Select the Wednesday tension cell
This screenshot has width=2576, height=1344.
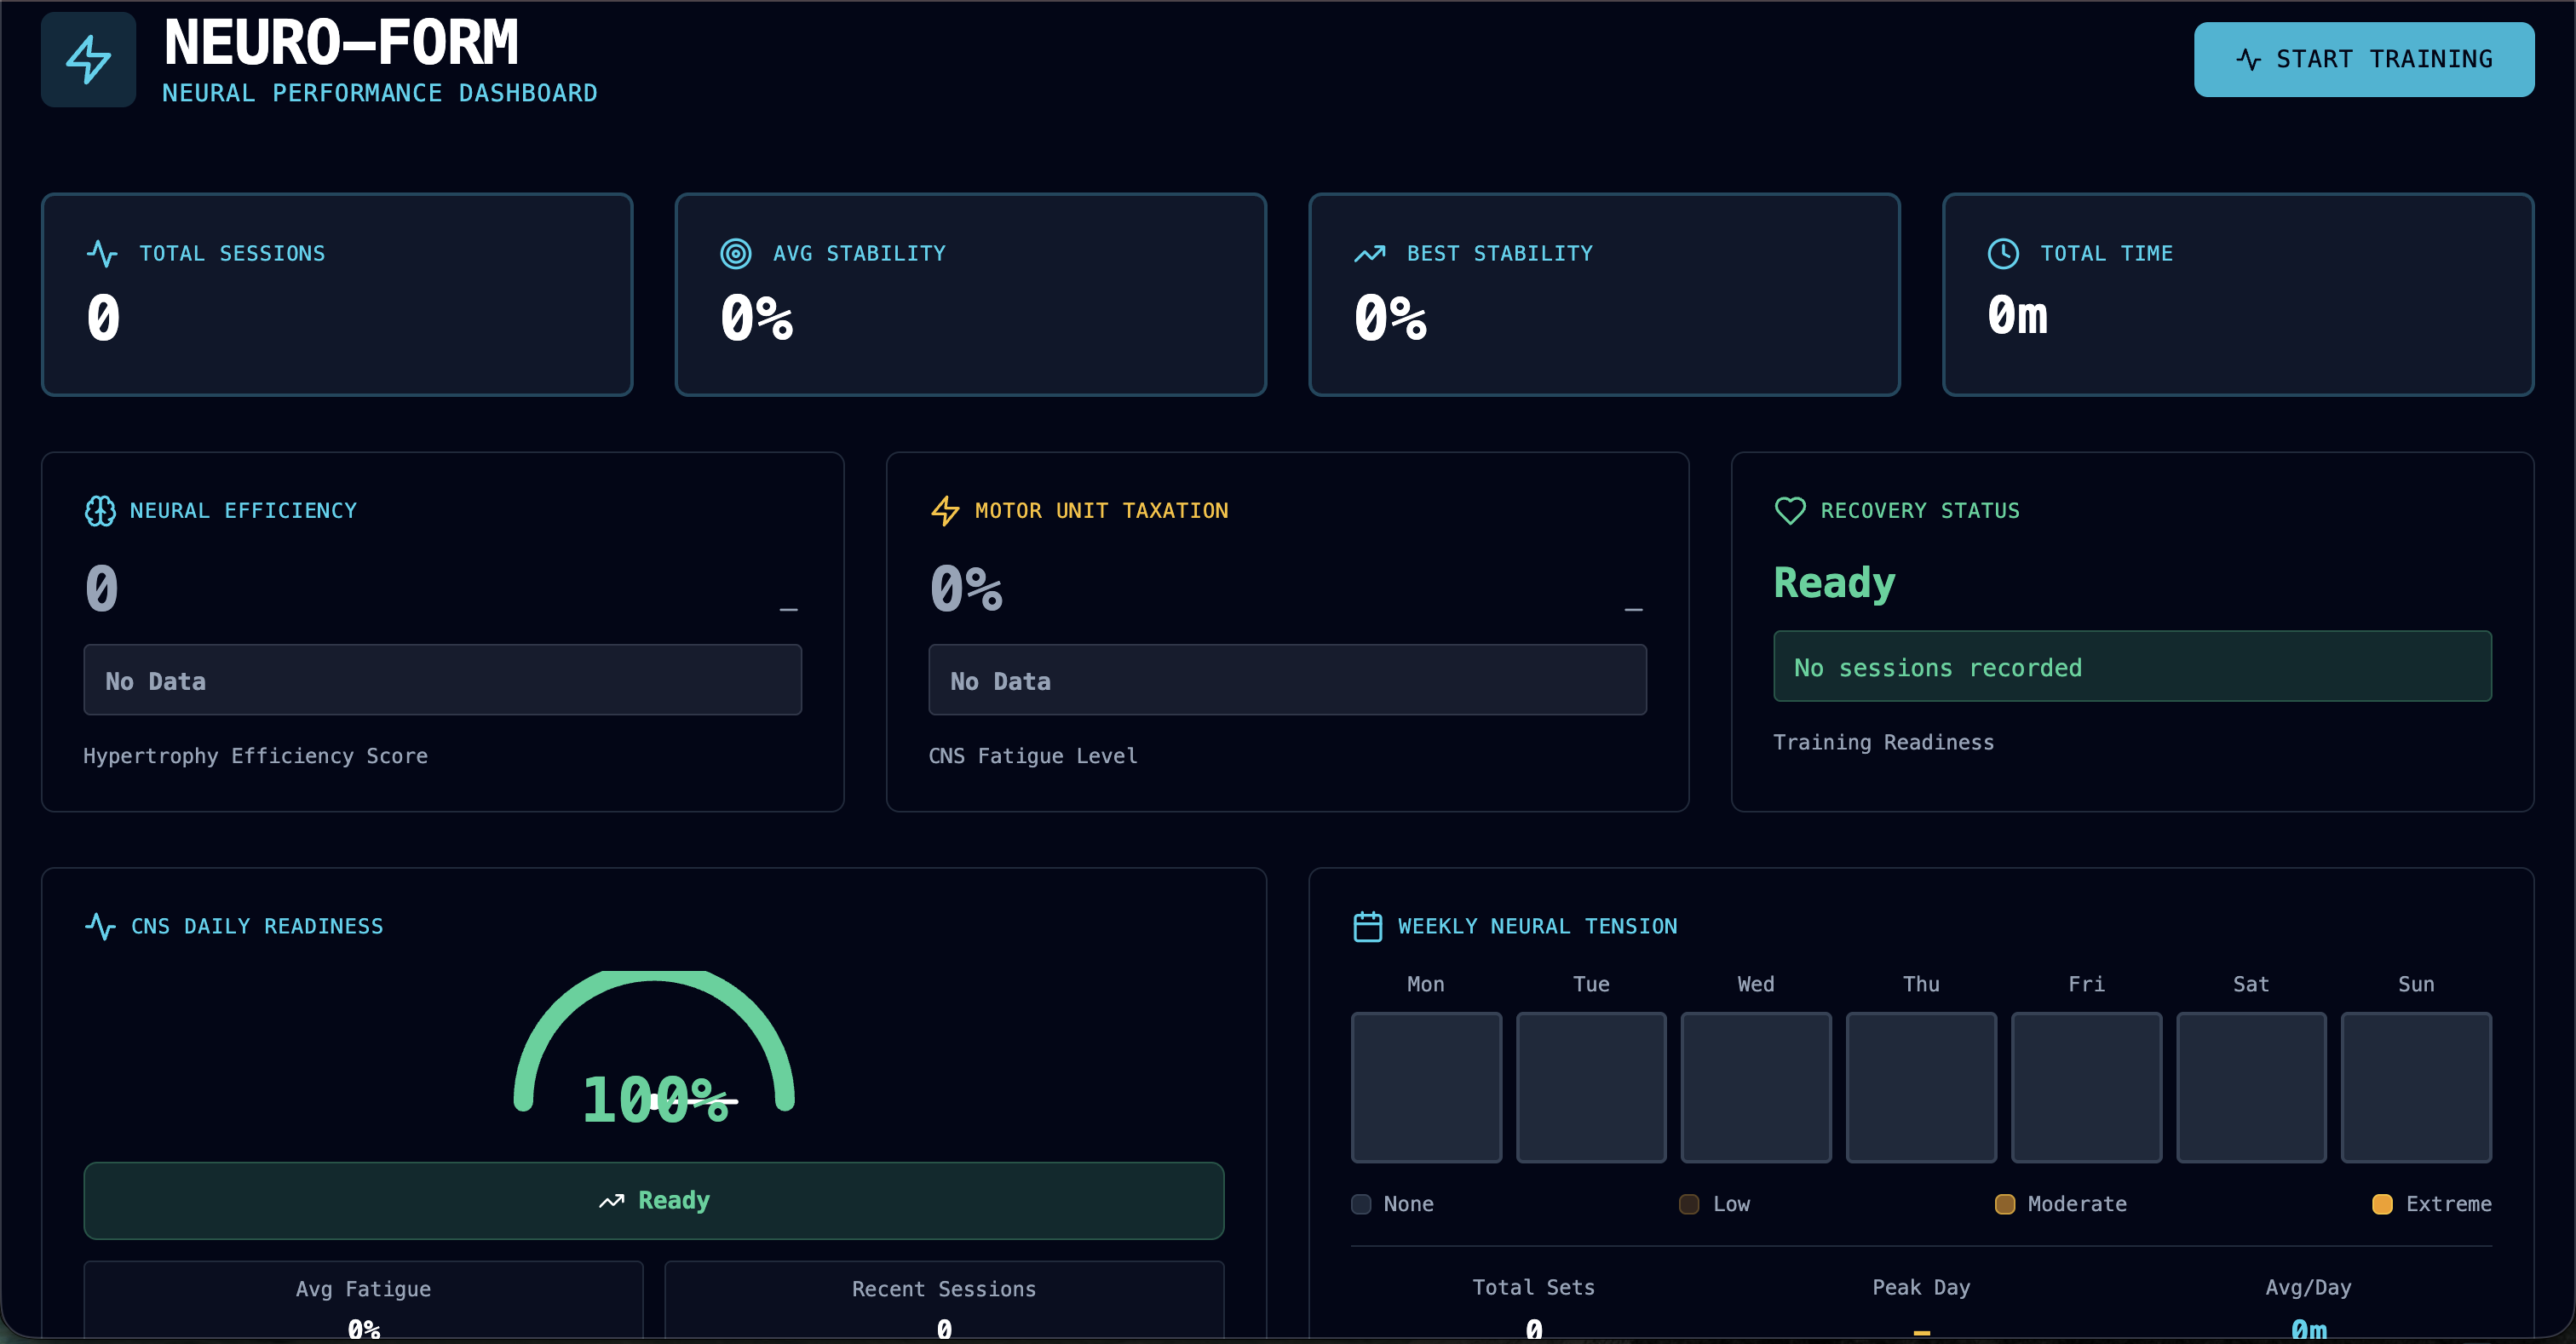1756,1087
